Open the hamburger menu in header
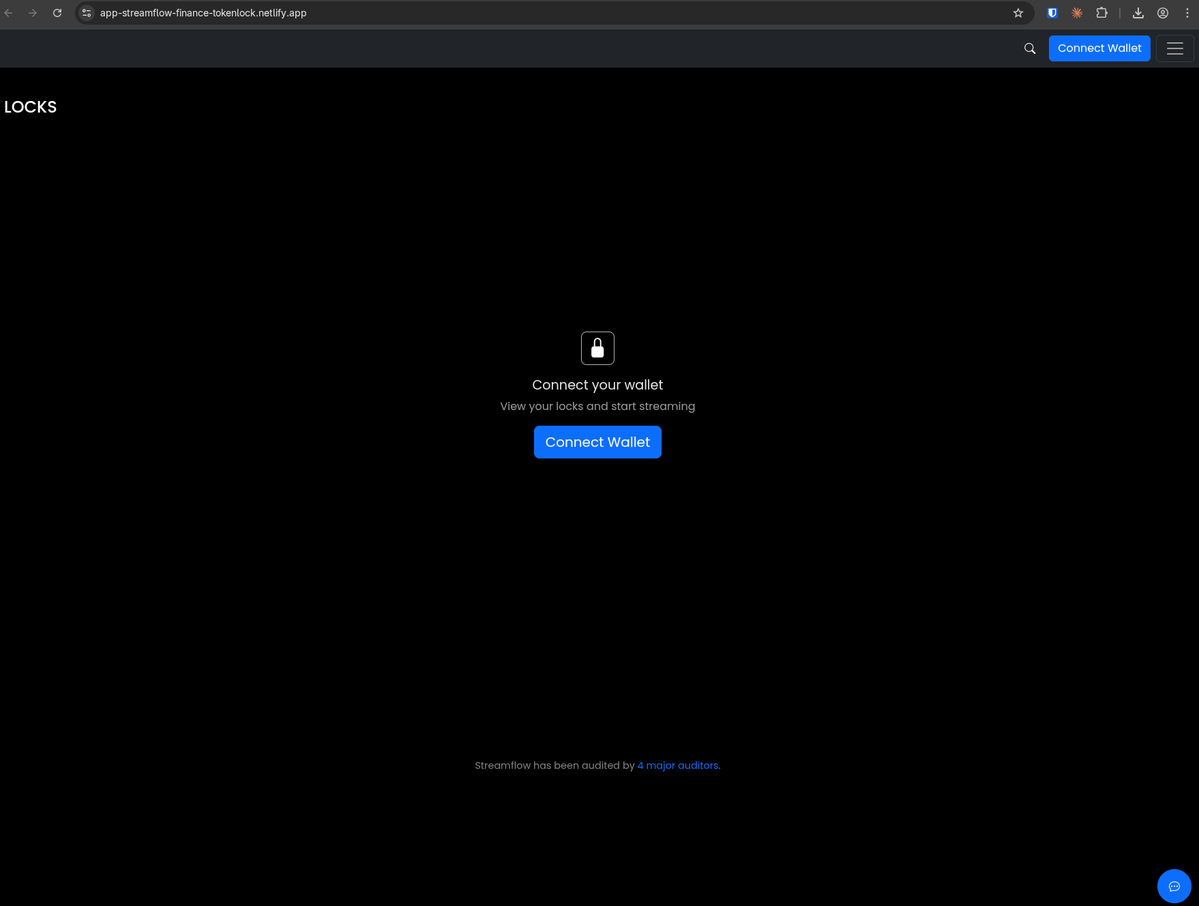The width and height of the screenshot is (1199, 906). click(x=1175, y=48)
